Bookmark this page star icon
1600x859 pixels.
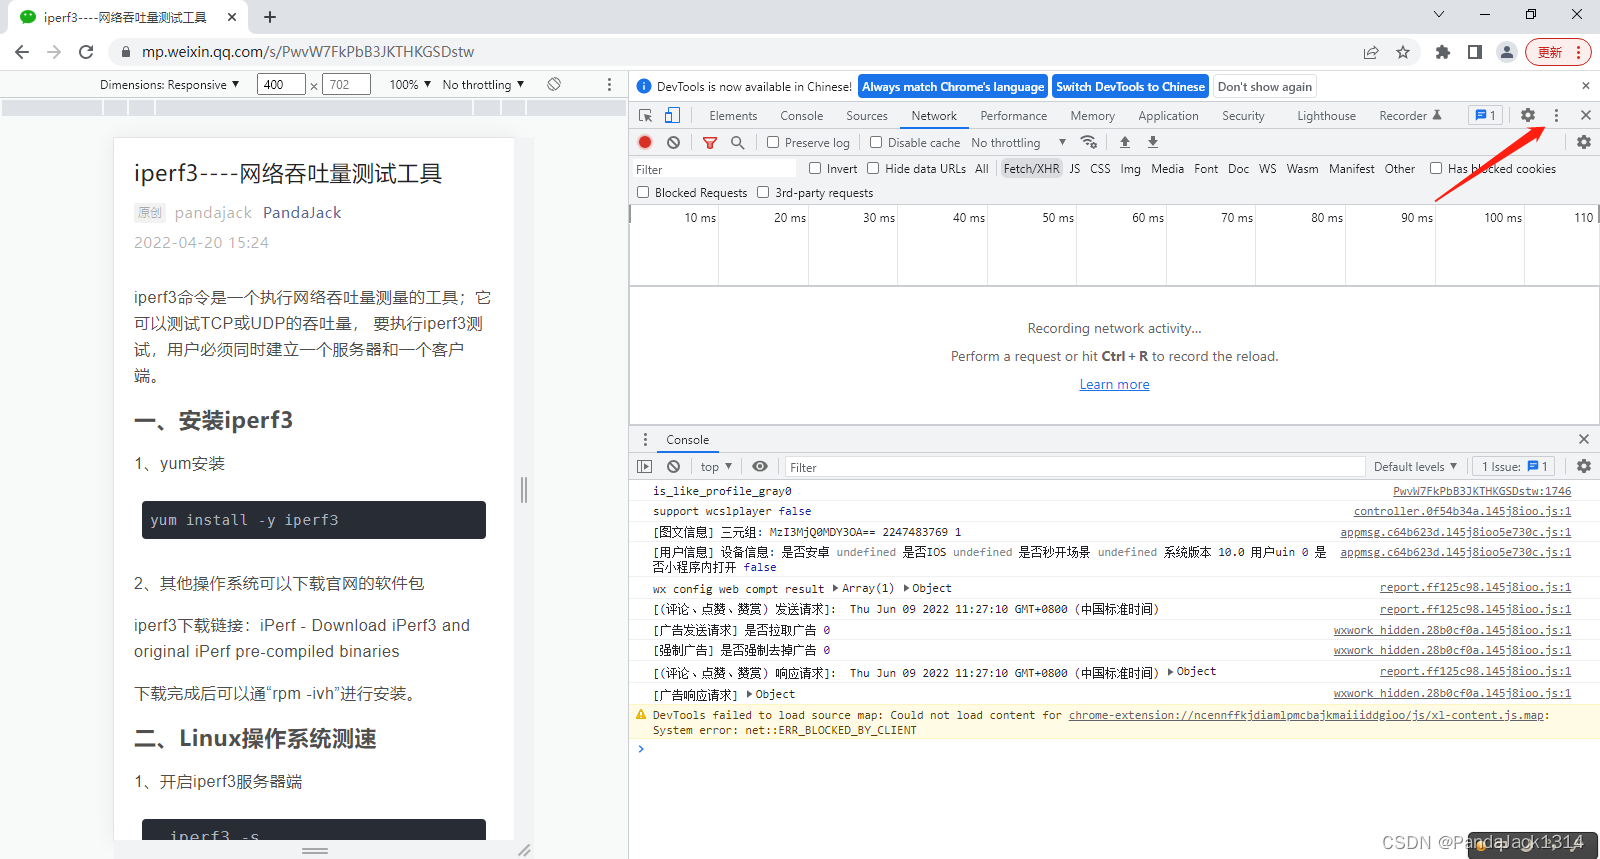(x=1403, y=52)
